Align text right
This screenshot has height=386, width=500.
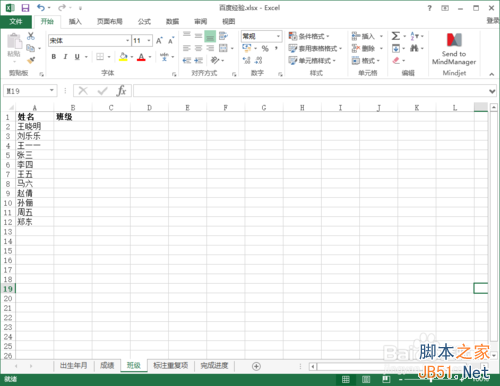[210, 48]
